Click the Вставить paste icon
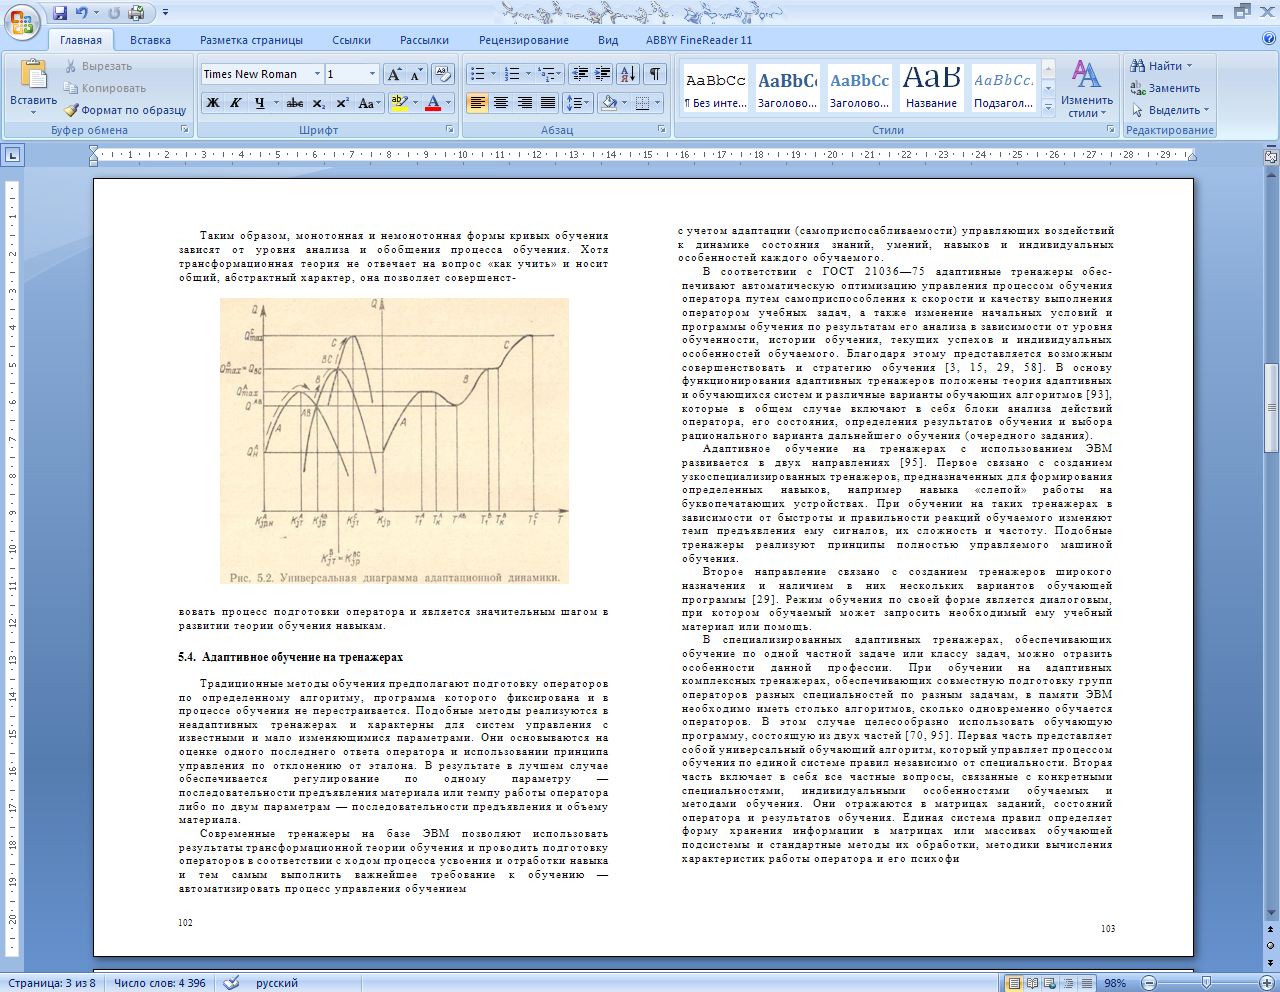The height and width of the screenshot is (992, 1280). 34,75
